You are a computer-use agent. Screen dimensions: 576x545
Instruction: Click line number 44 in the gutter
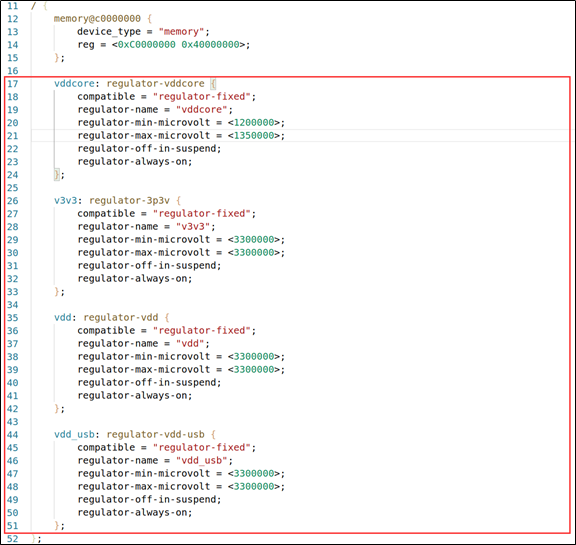pyautogui.click(x=12, y=435)
